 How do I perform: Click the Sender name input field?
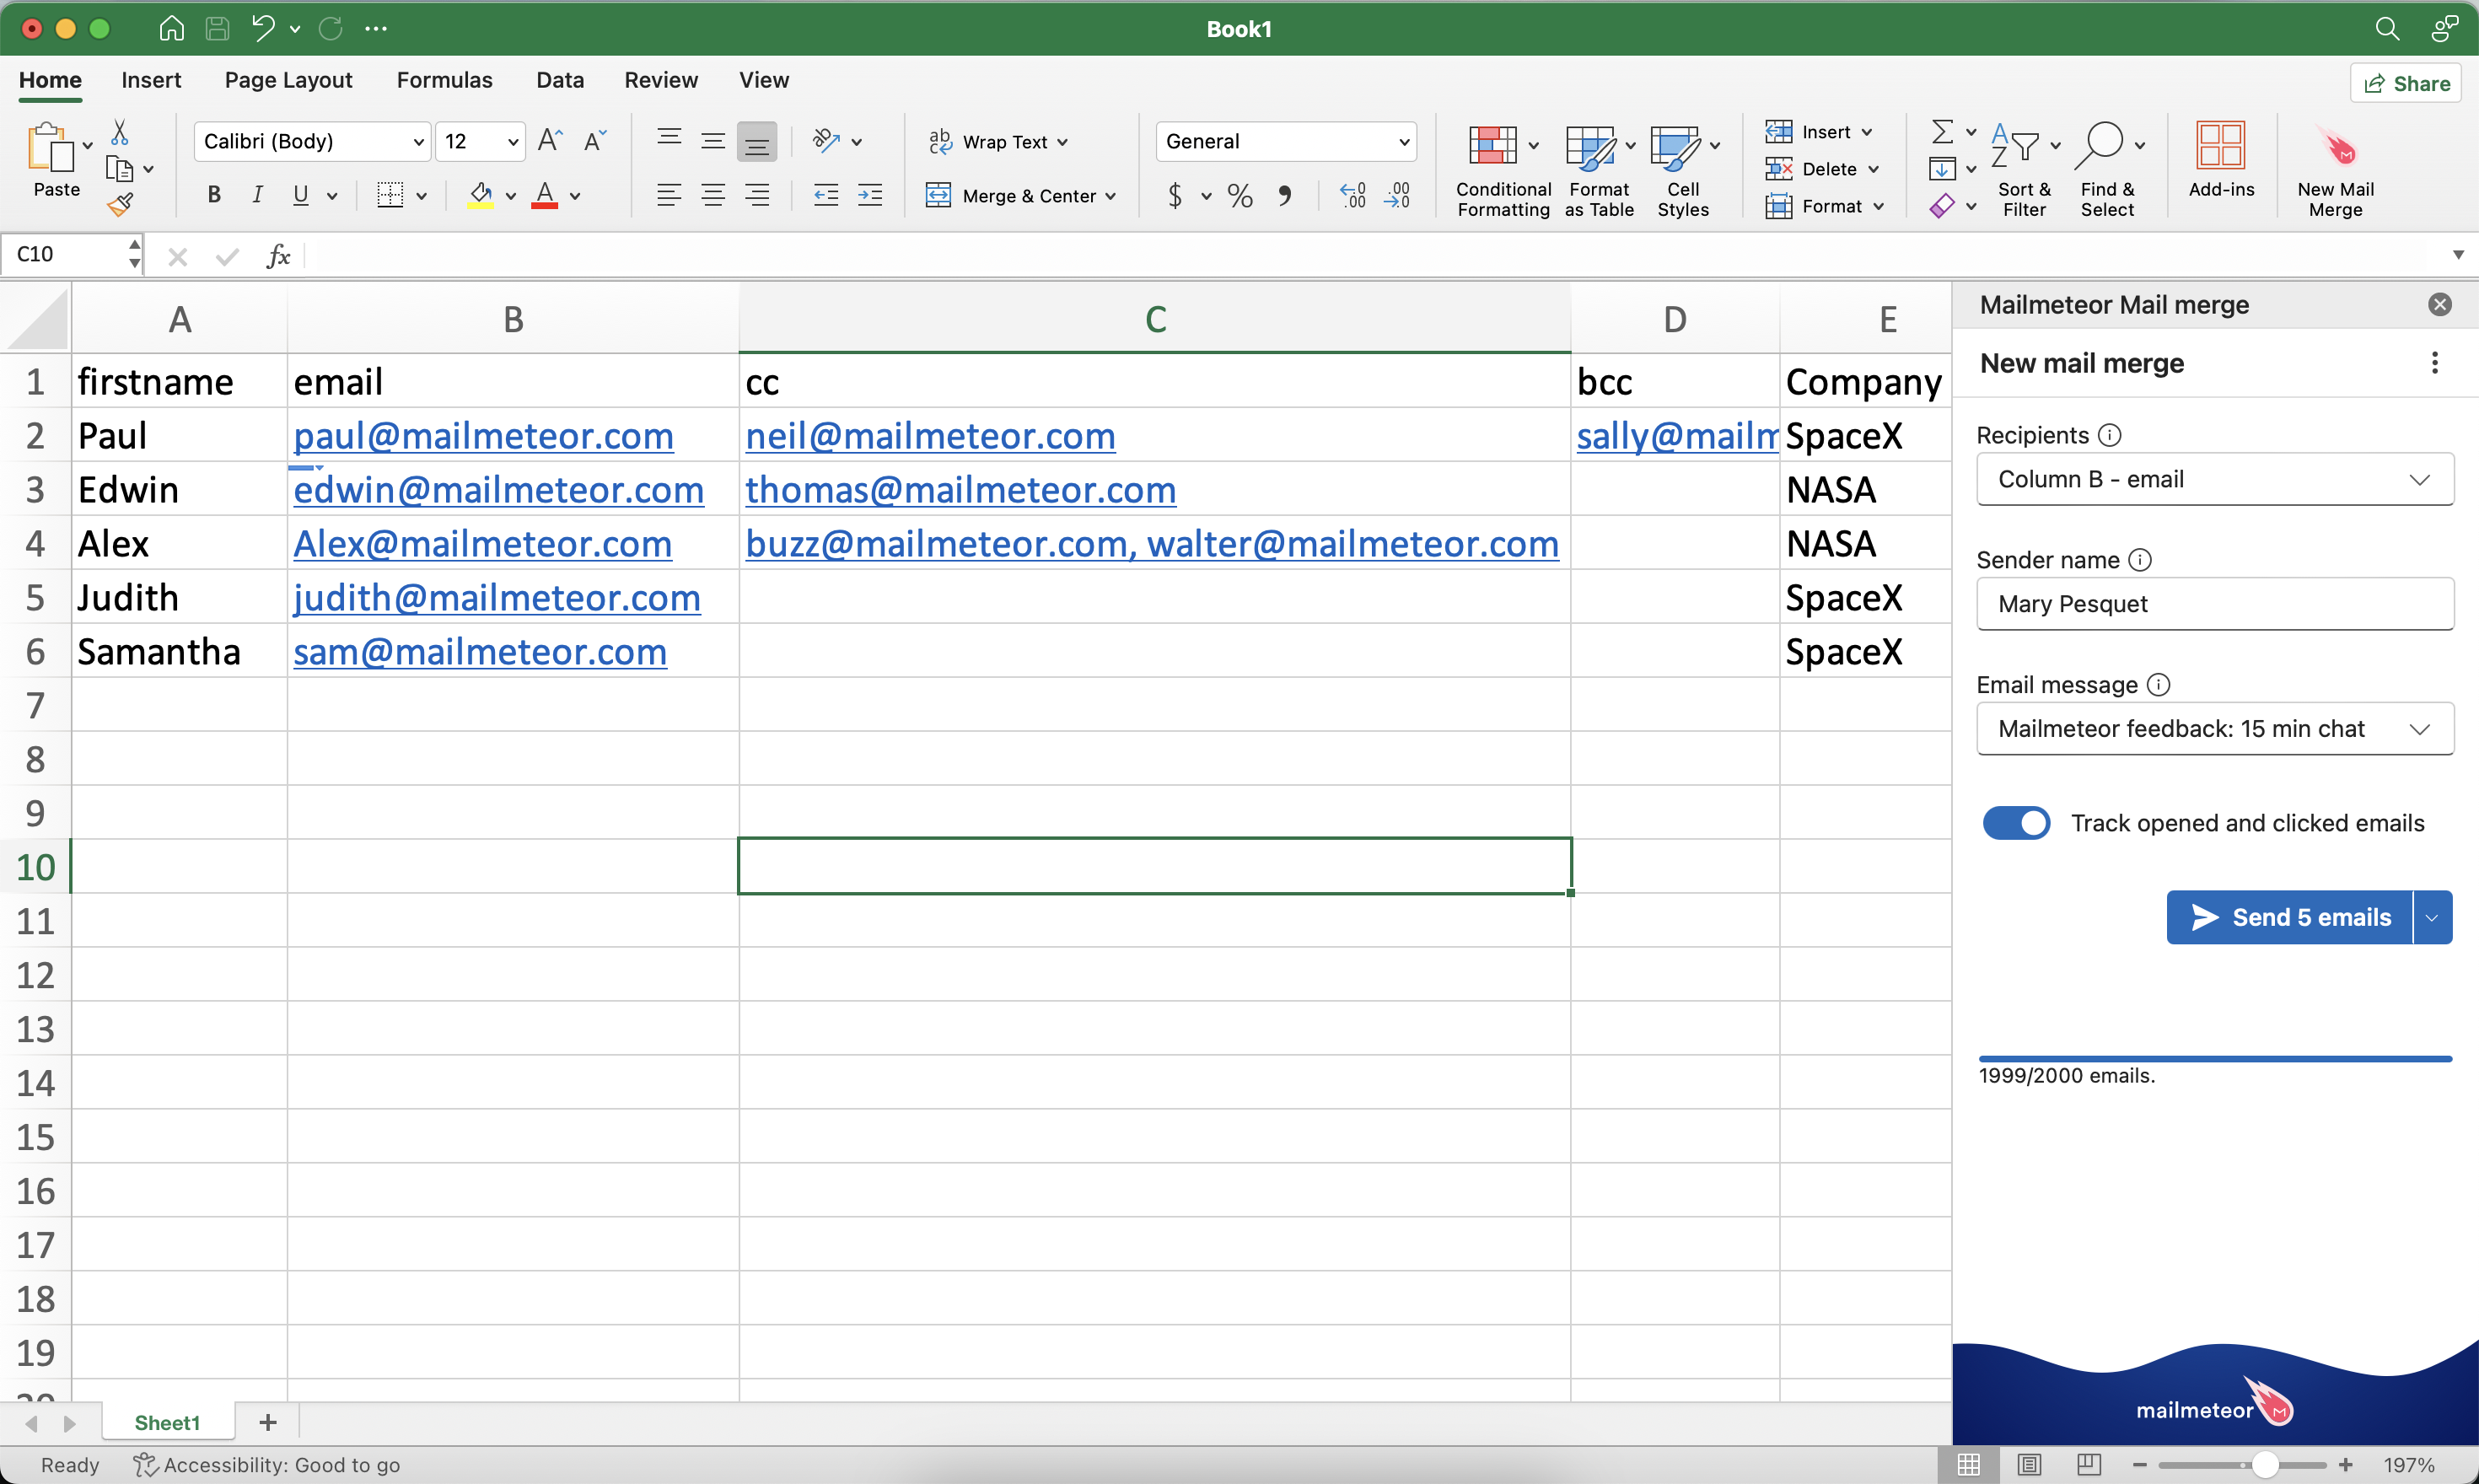coord(2215,604)
